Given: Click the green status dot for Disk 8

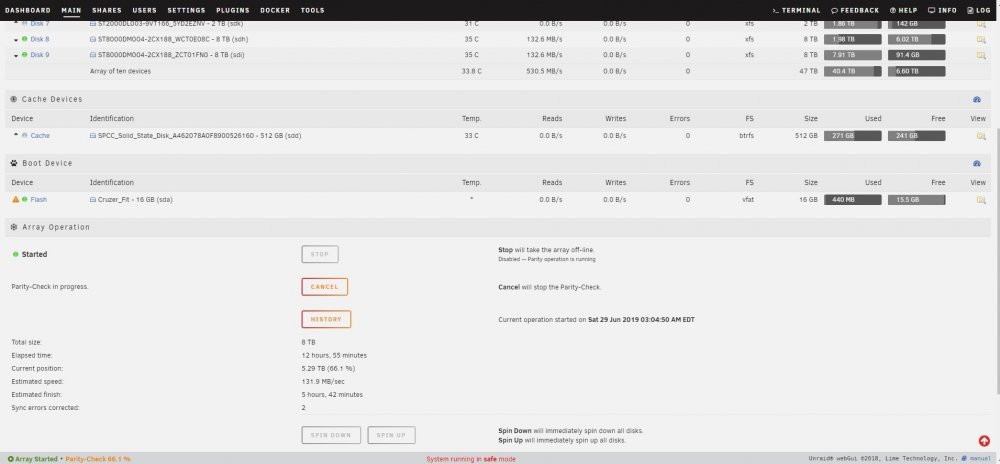Looking at the screenshot, I should 24,40.
